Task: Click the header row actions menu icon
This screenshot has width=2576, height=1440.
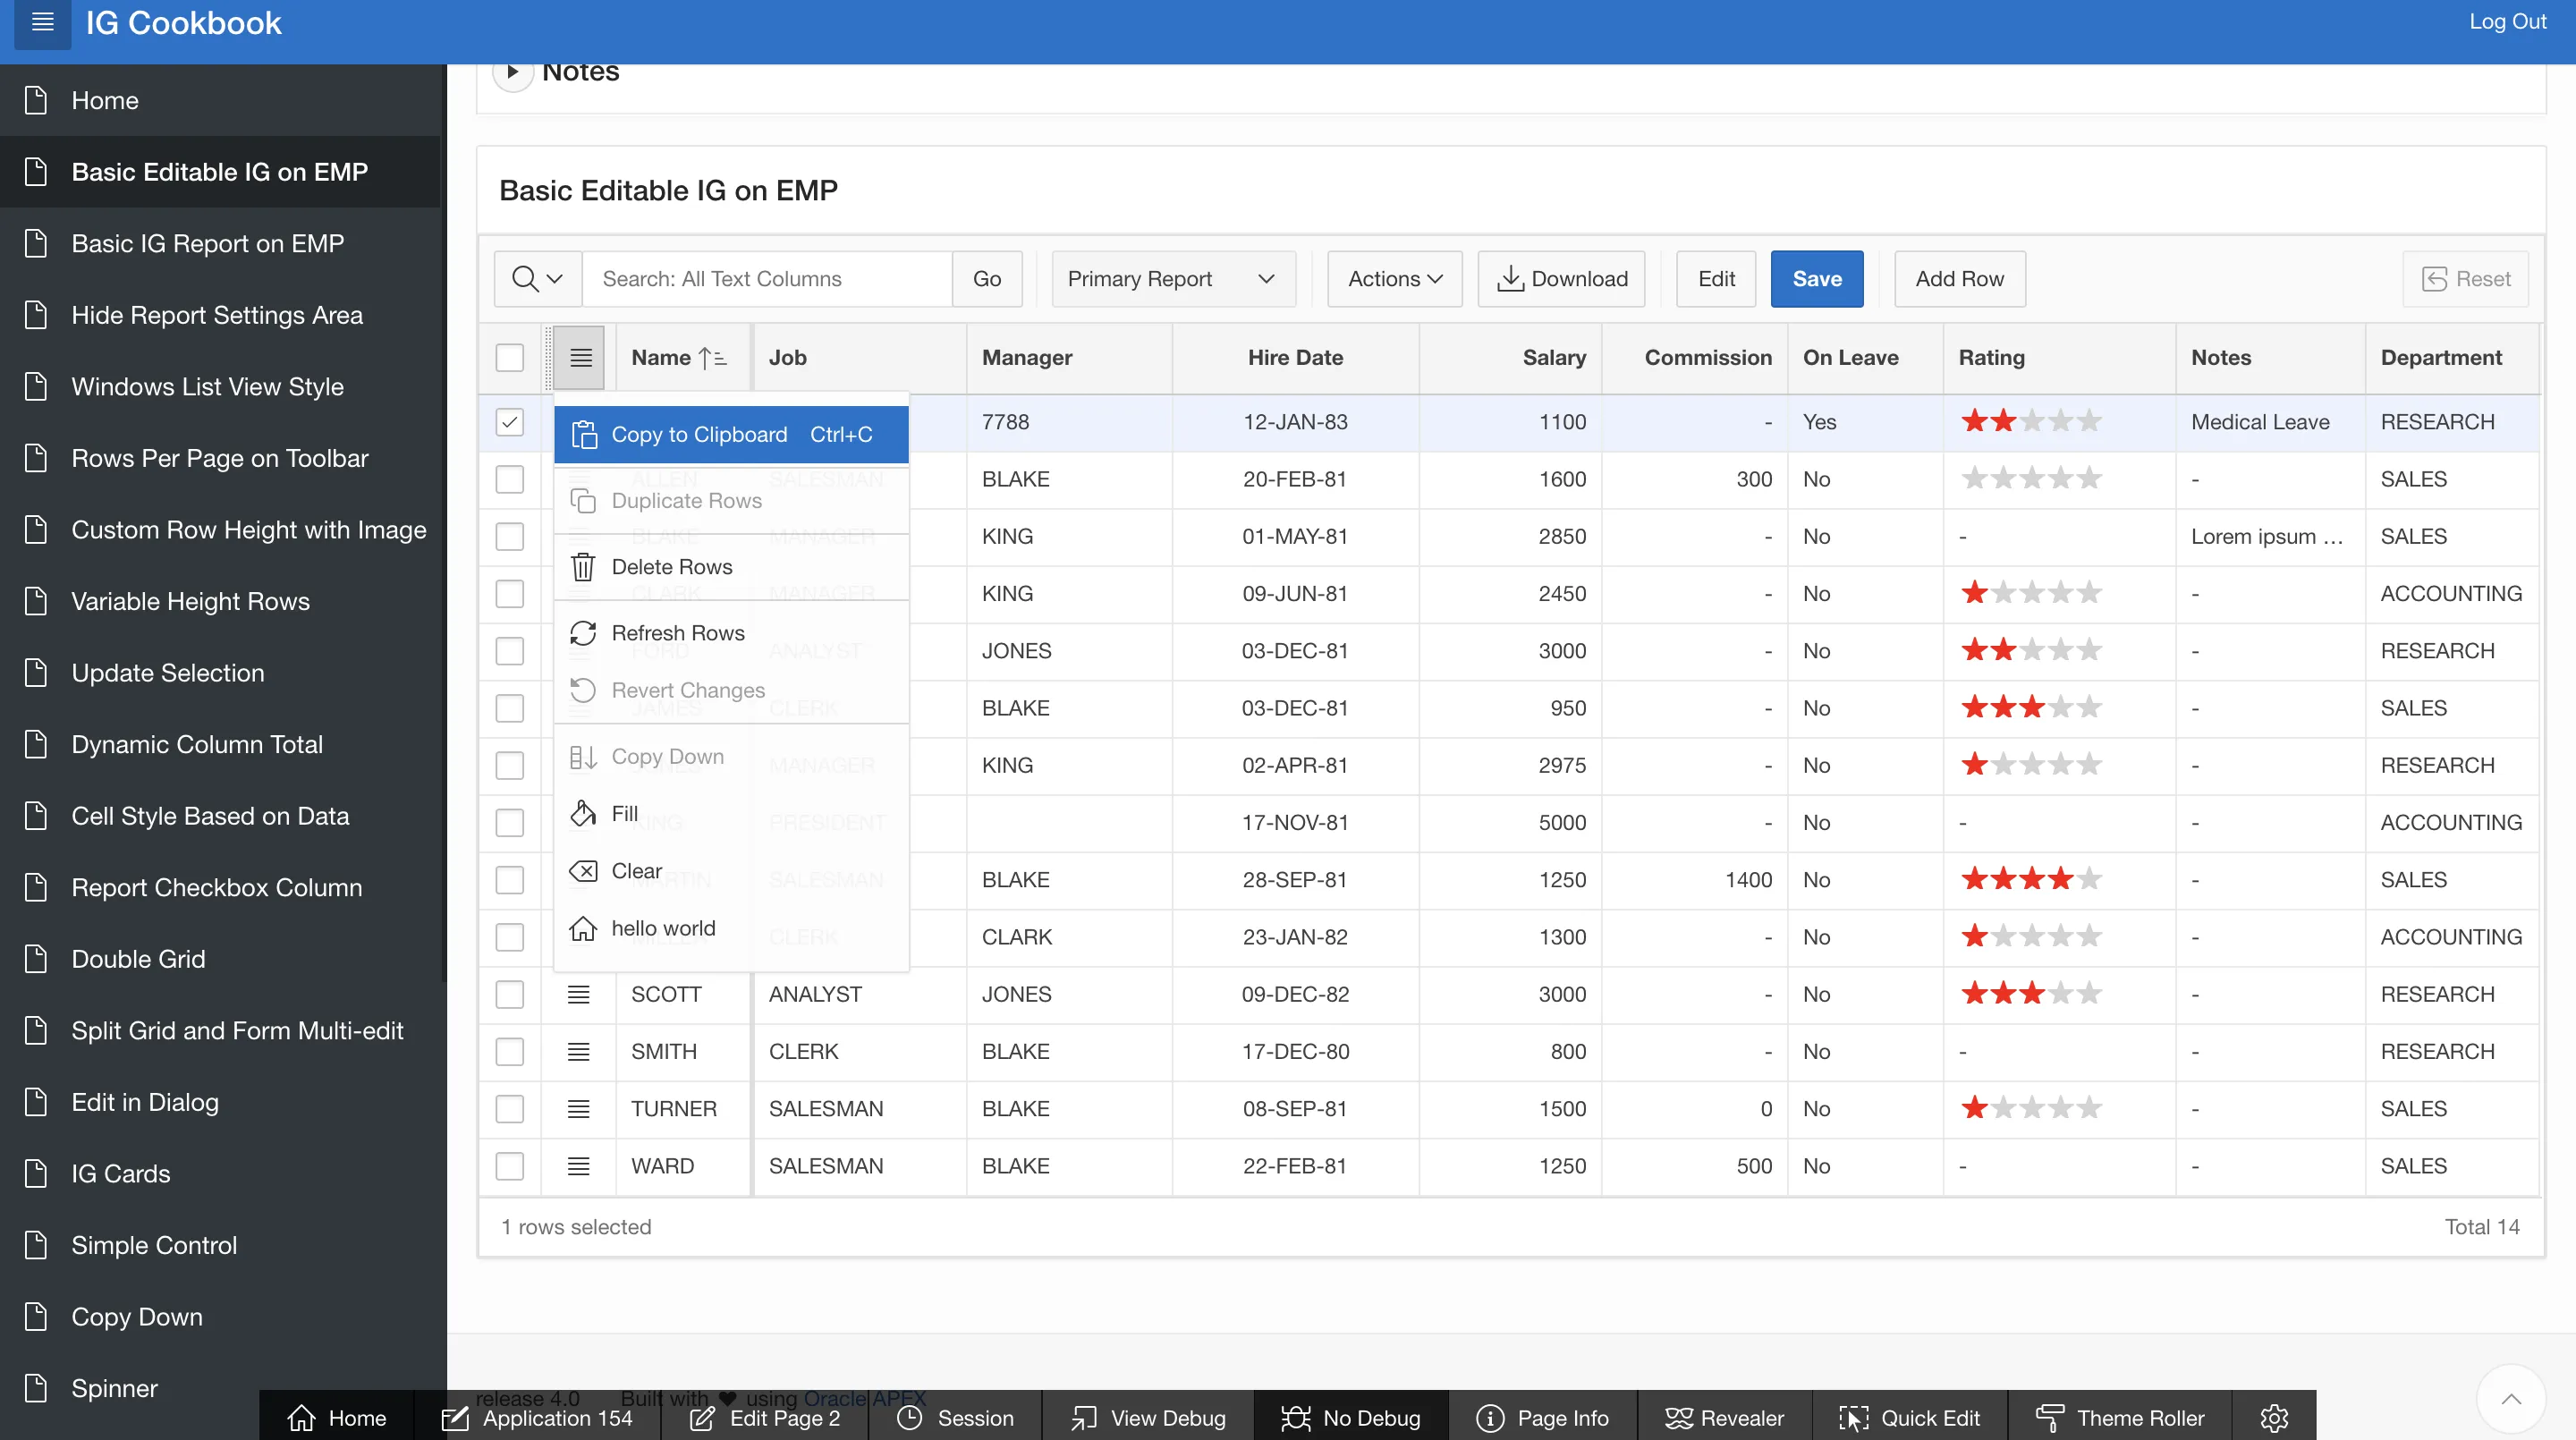Action: (x=580, y=358)
